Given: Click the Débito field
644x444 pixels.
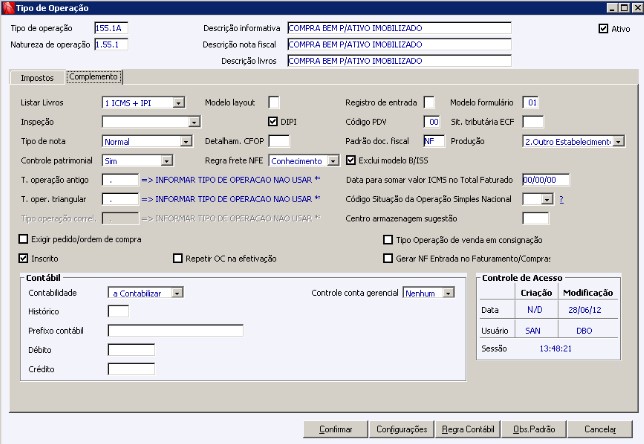Looking at the screenshot, I should click(x=131, y=350).
